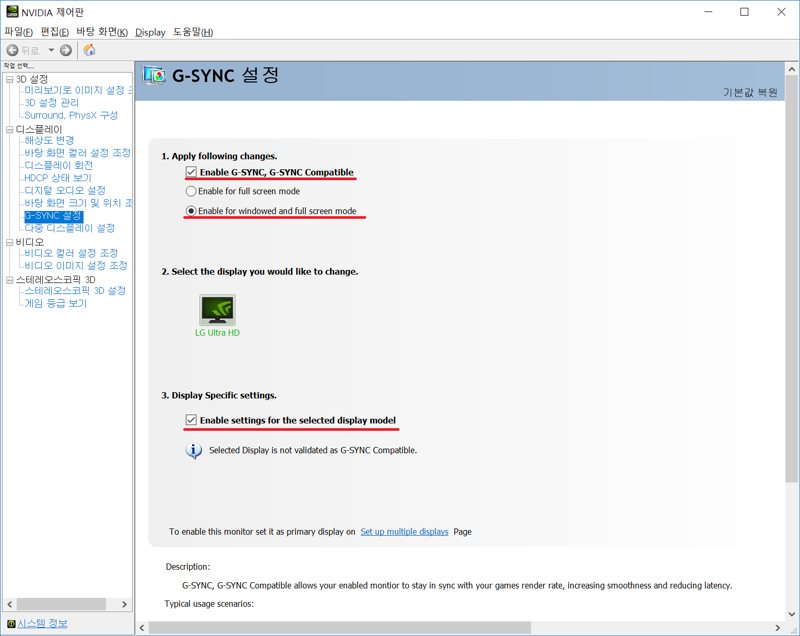This screenshot has width=800, height=636.
Task: Open Surround, PhysX 구성 page
Action: pyautogui.click(x=71, y=115)
